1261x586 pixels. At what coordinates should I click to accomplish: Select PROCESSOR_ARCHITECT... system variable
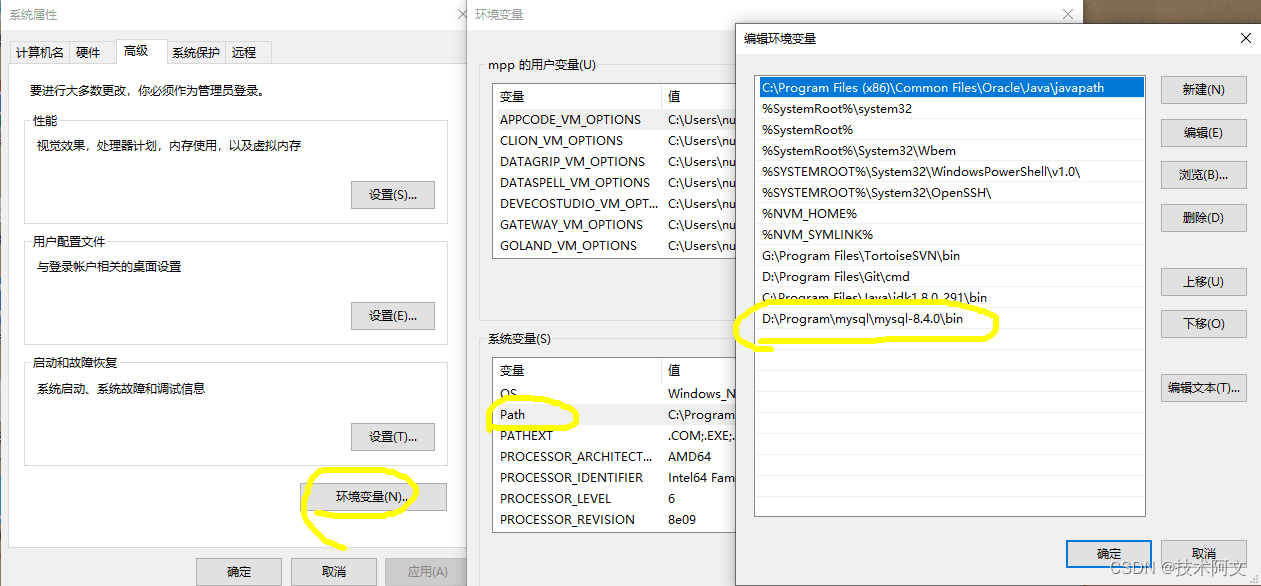coord(614,457)
